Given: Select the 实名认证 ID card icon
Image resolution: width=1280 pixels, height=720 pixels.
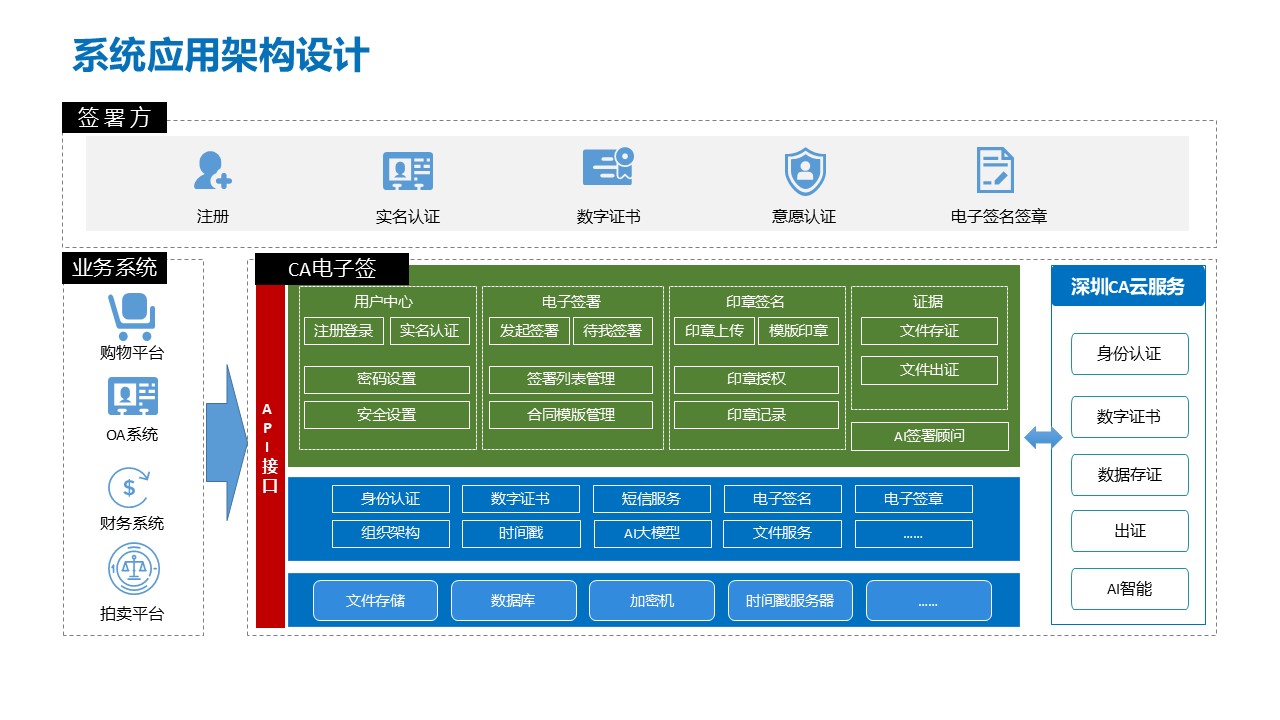Looking at the screenshot, I should (x=408, y=171).
